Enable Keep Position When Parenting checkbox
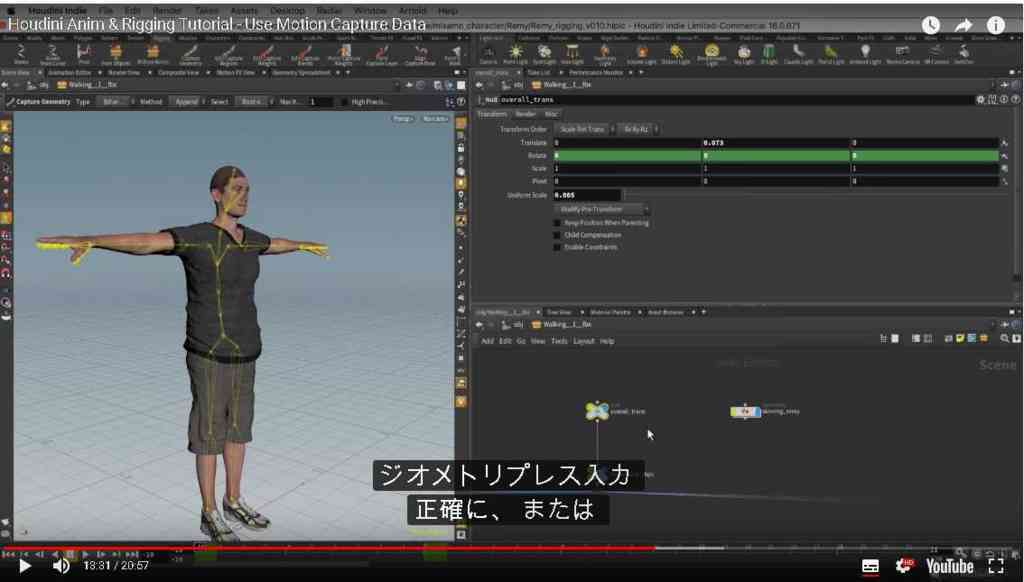This screenshot has width=1024, height=582. pyautogui.click(x=557, y=223)
